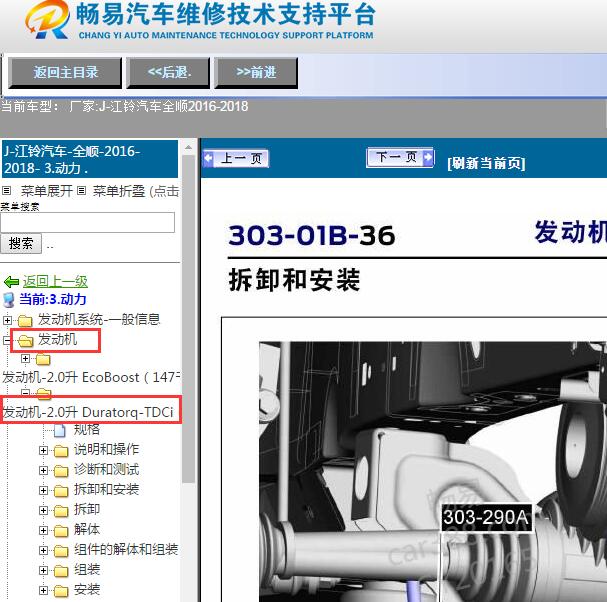Click the 当前:3.动力 computer icon
The height and width of the screenshot is (602, 607).
(x=9, y=300)
